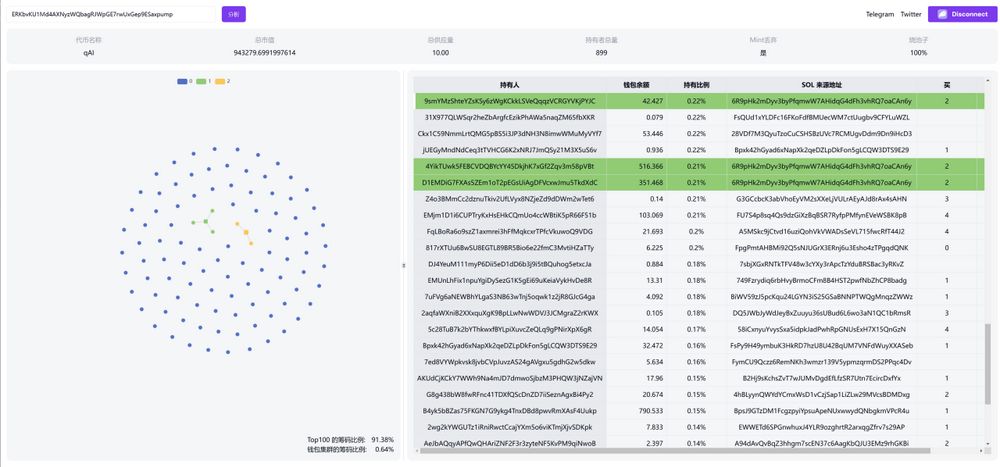
Task: Select the holder row starting with 9smYMz
Action: [x=510, y=101]
